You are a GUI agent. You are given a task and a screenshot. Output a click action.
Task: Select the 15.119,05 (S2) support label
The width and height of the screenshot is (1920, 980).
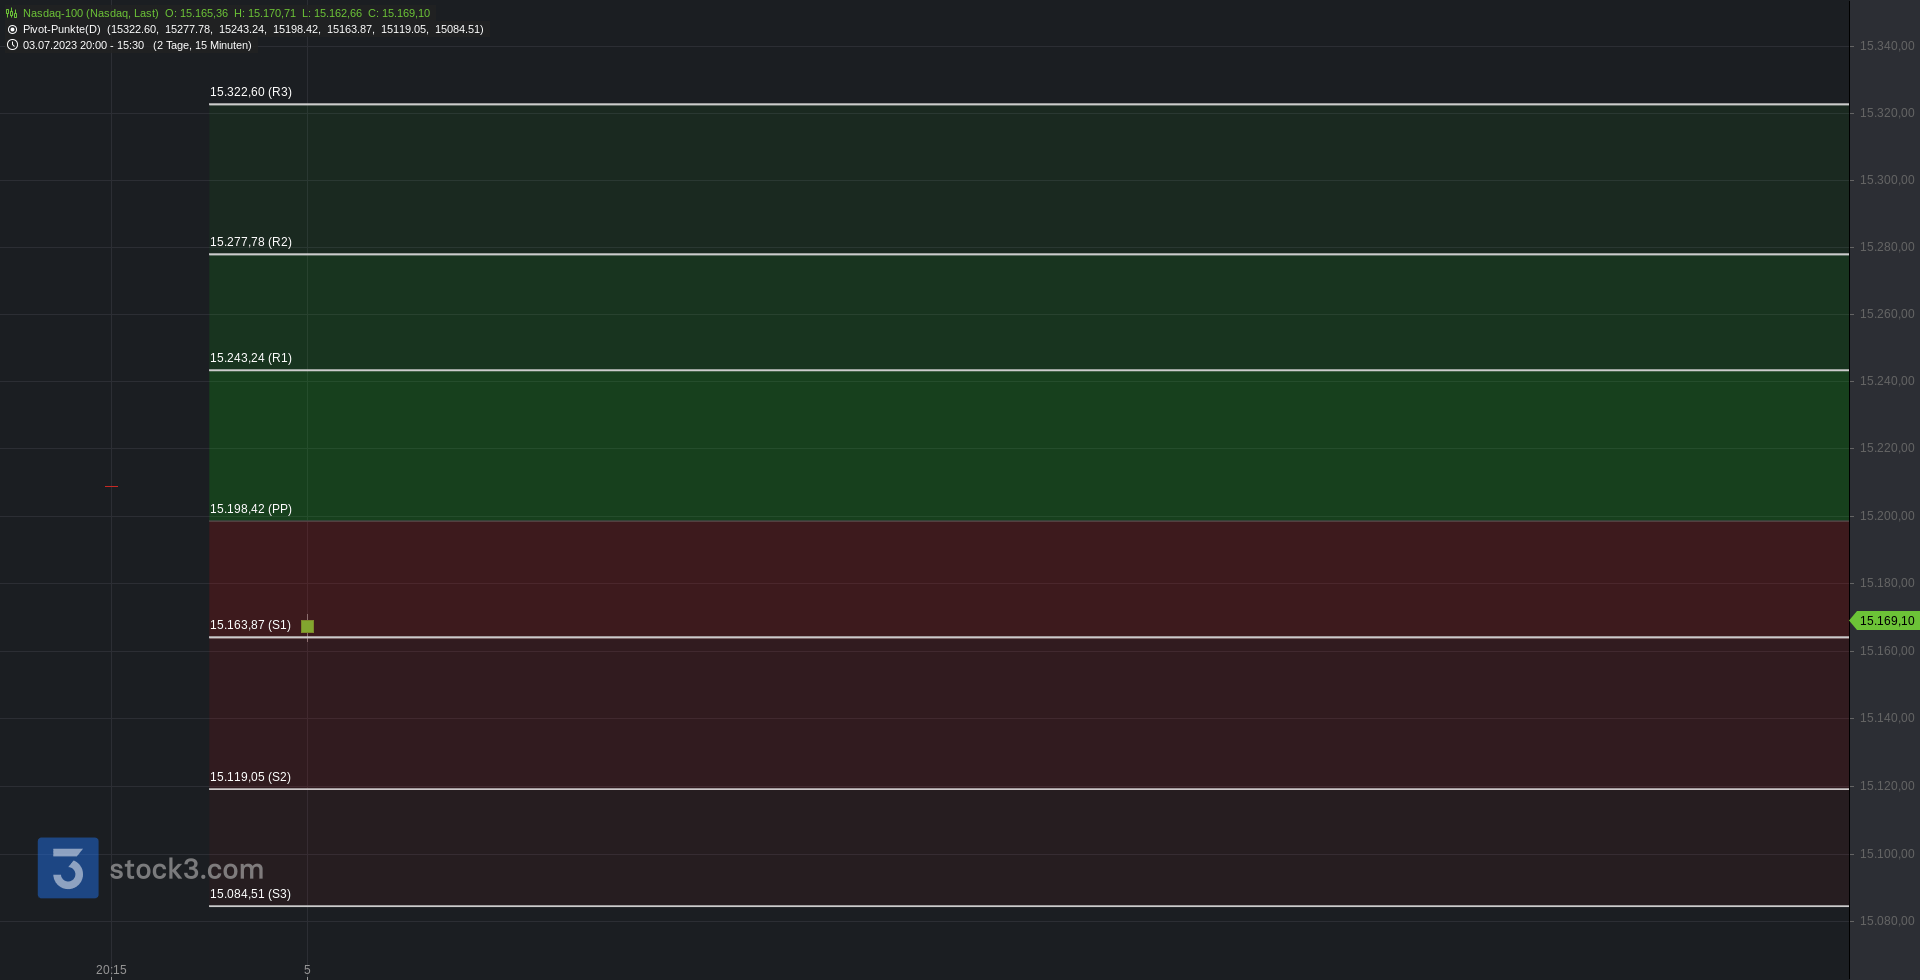pos(250,777)
